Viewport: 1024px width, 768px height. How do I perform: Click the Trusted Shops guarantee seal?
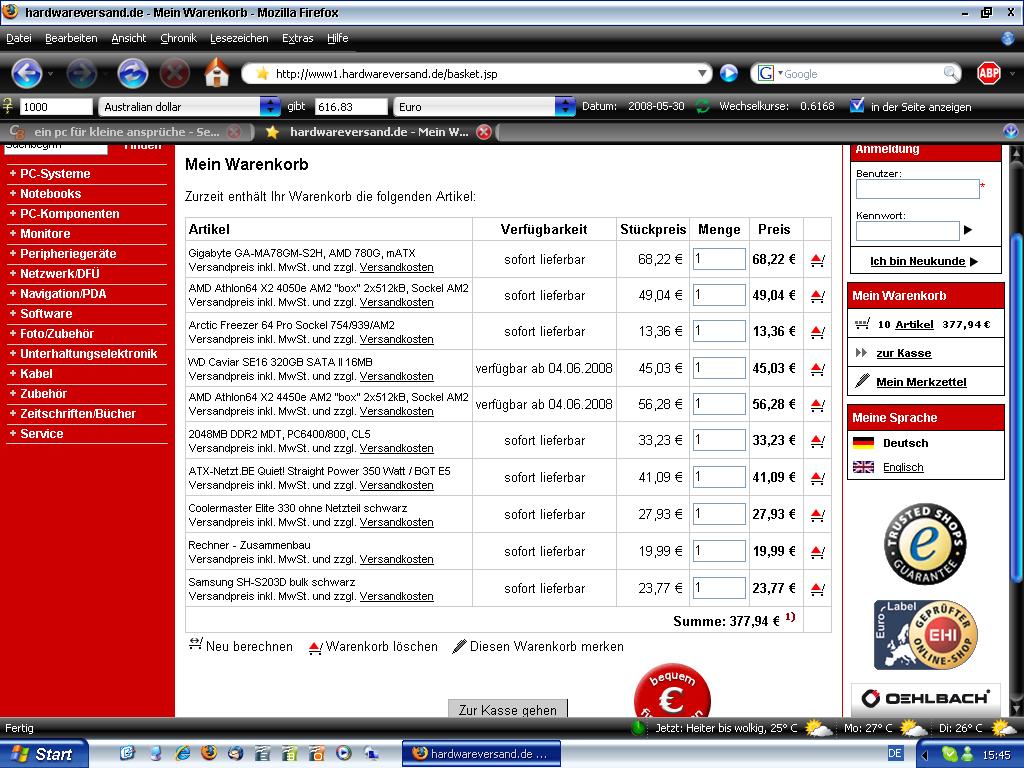click(x=925, y=543)
